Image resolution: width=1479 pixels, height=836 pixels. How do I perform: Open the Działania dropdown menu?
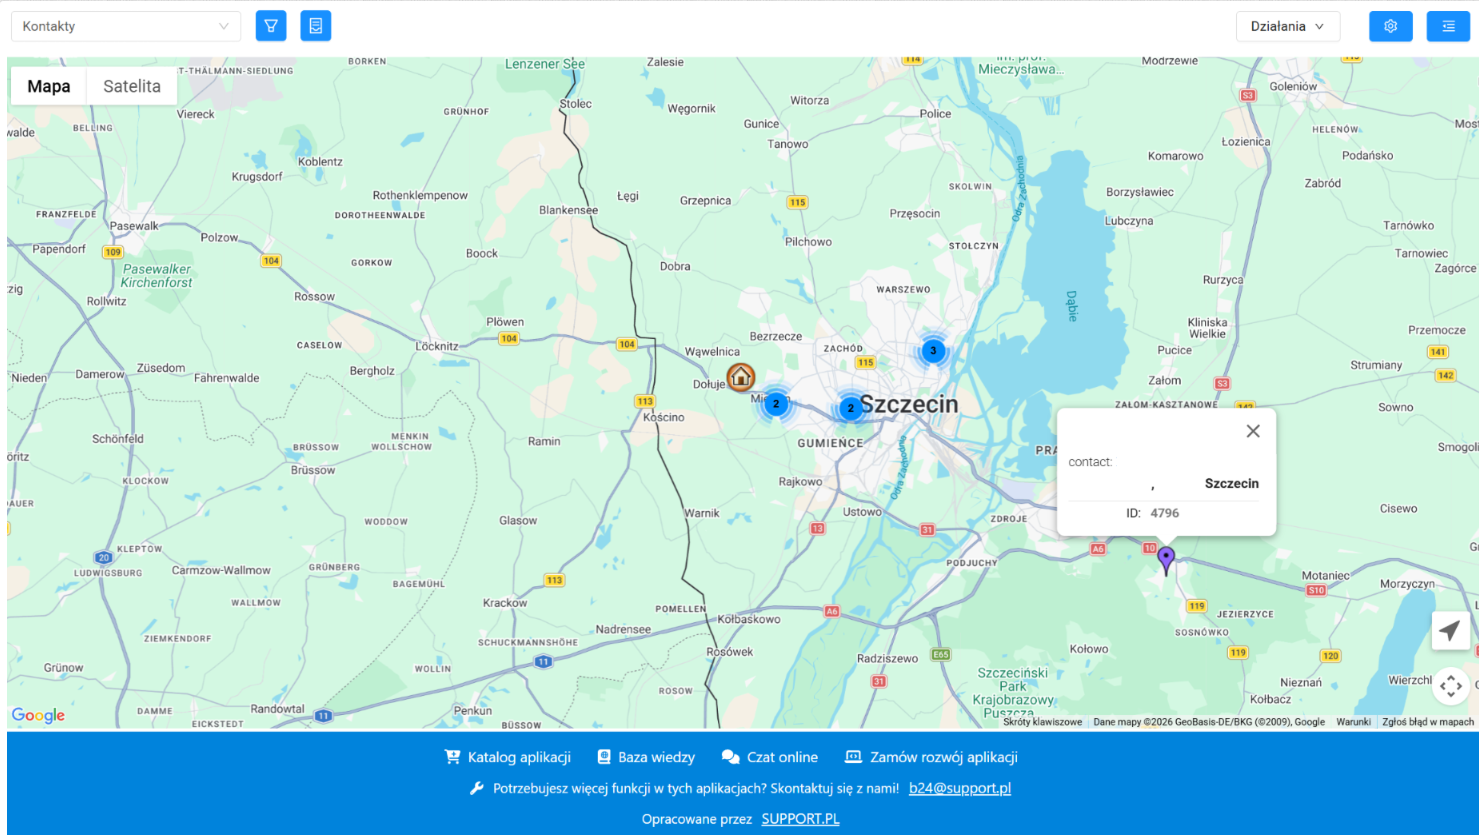1287,26
